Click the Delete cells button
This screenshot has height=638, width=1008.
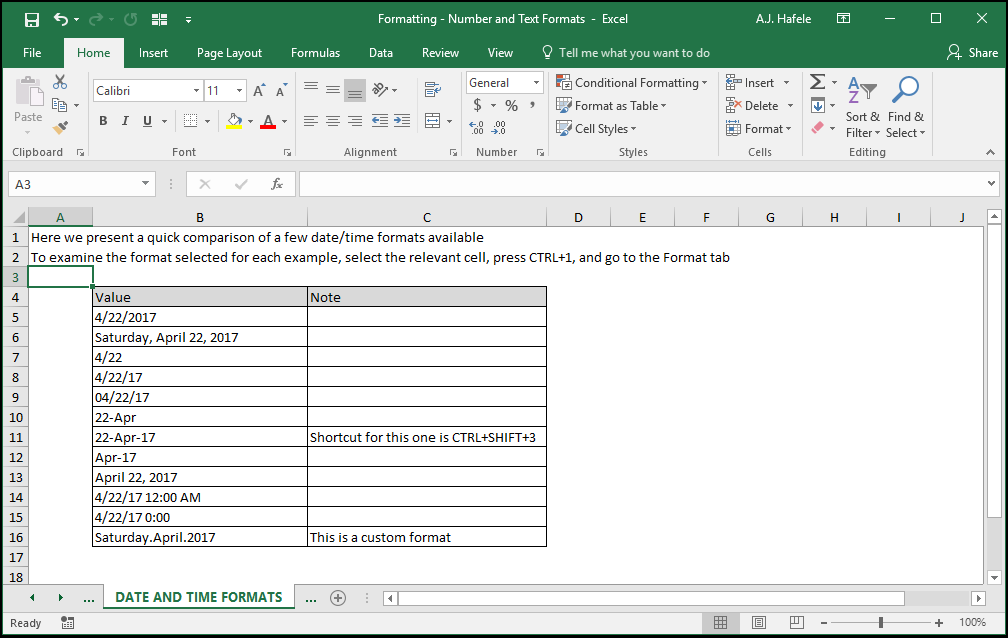[759, 105]
